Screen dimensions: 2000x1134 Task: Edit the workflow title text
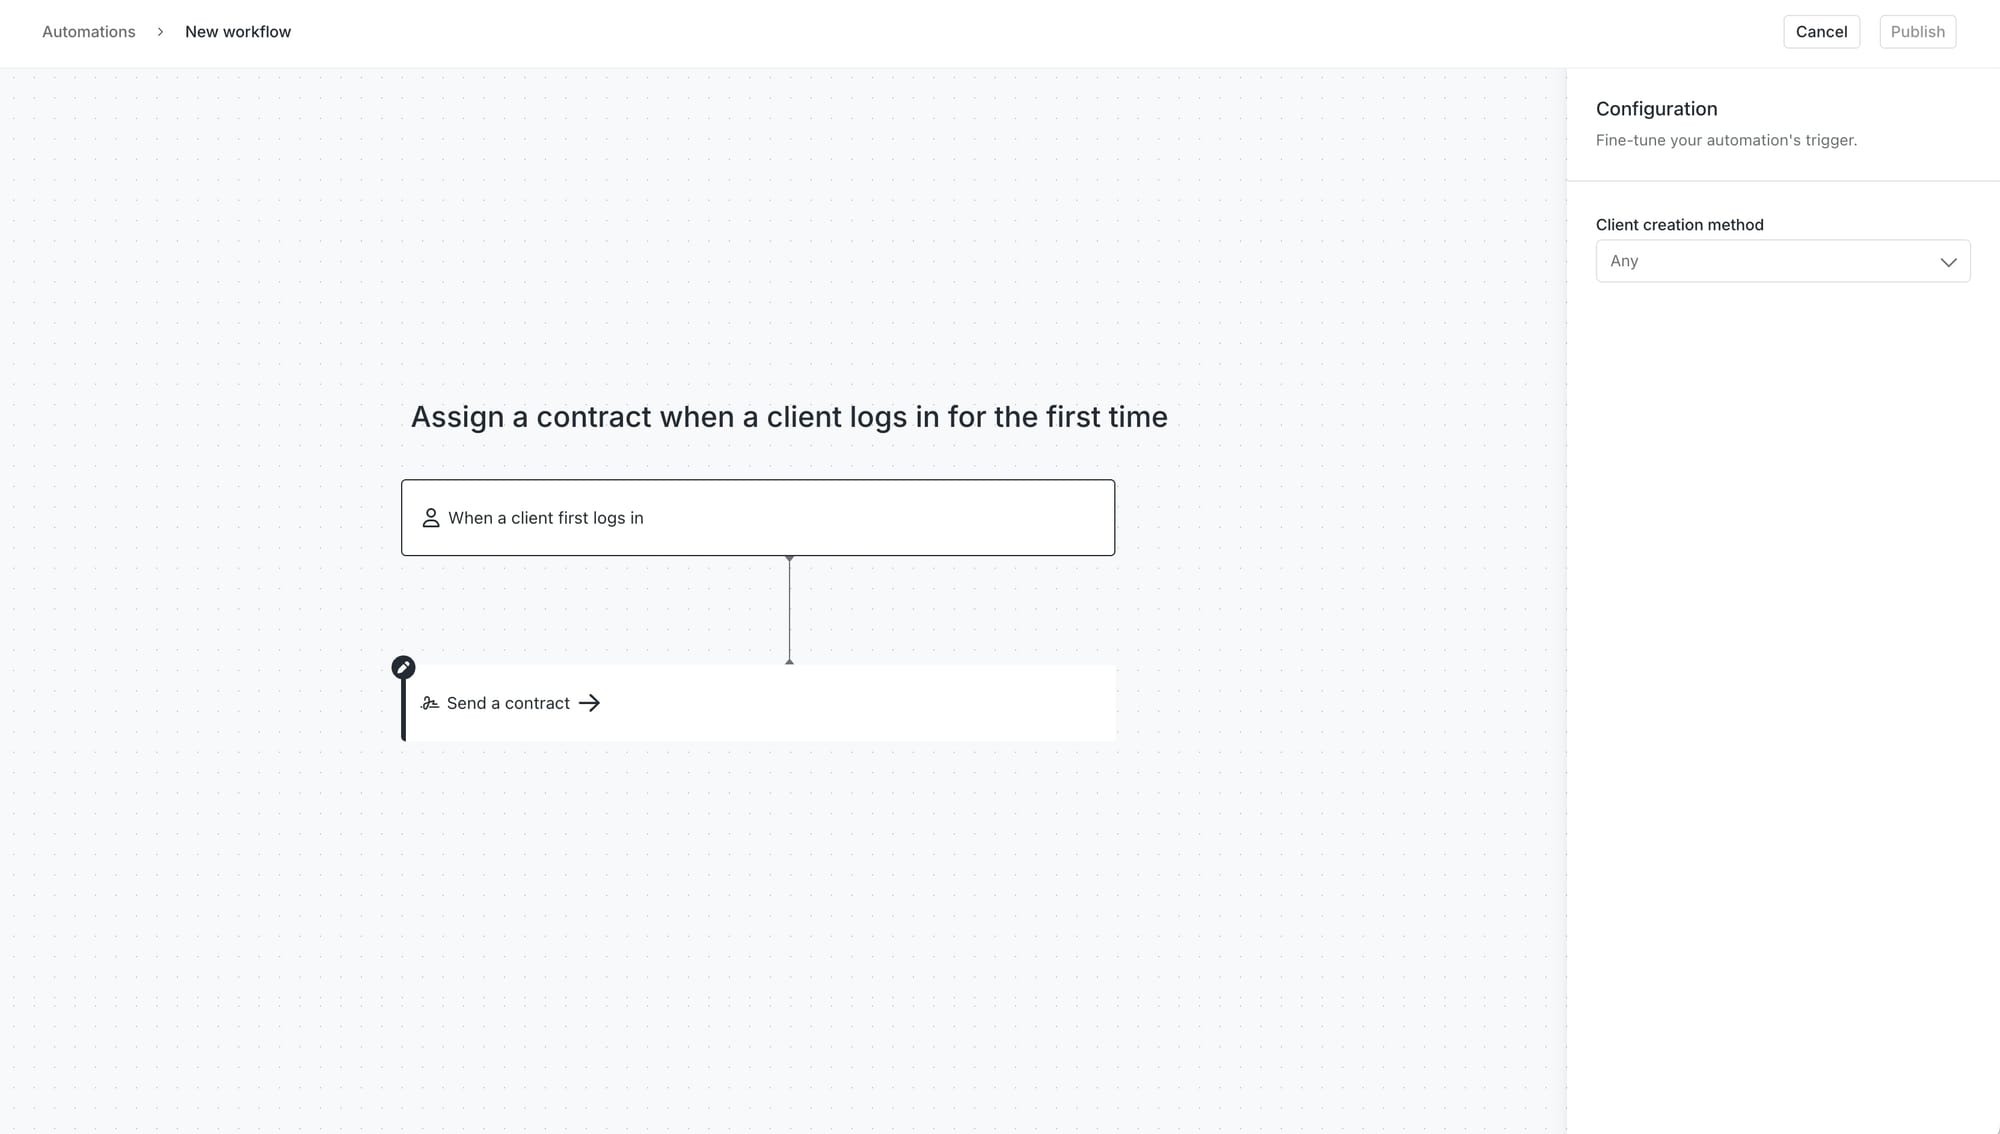click(x=789, y=417)
